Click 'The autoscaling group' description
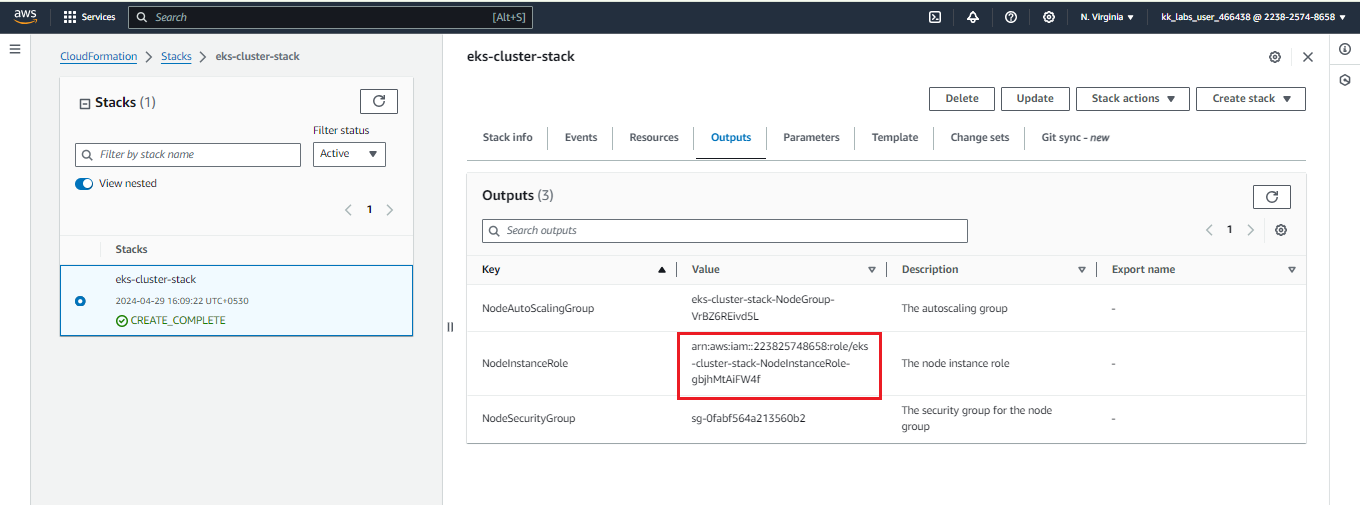This screenshot has height=505, width=1360. 954,308
